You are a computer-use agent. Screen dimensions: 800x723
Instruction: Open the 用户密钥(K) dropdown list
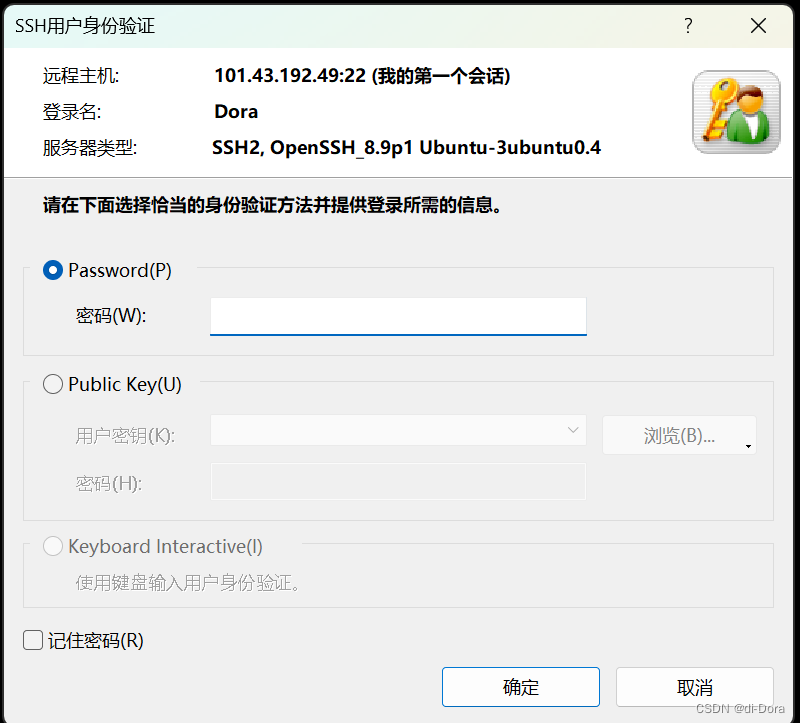(x=398, y=430)
